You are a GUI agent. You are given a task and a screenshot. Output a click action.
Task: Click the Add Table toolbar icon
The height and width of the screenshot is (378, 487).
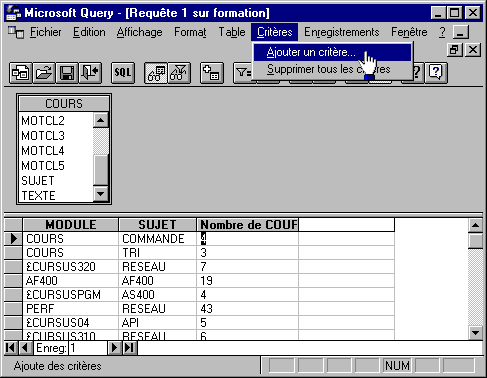212,72
